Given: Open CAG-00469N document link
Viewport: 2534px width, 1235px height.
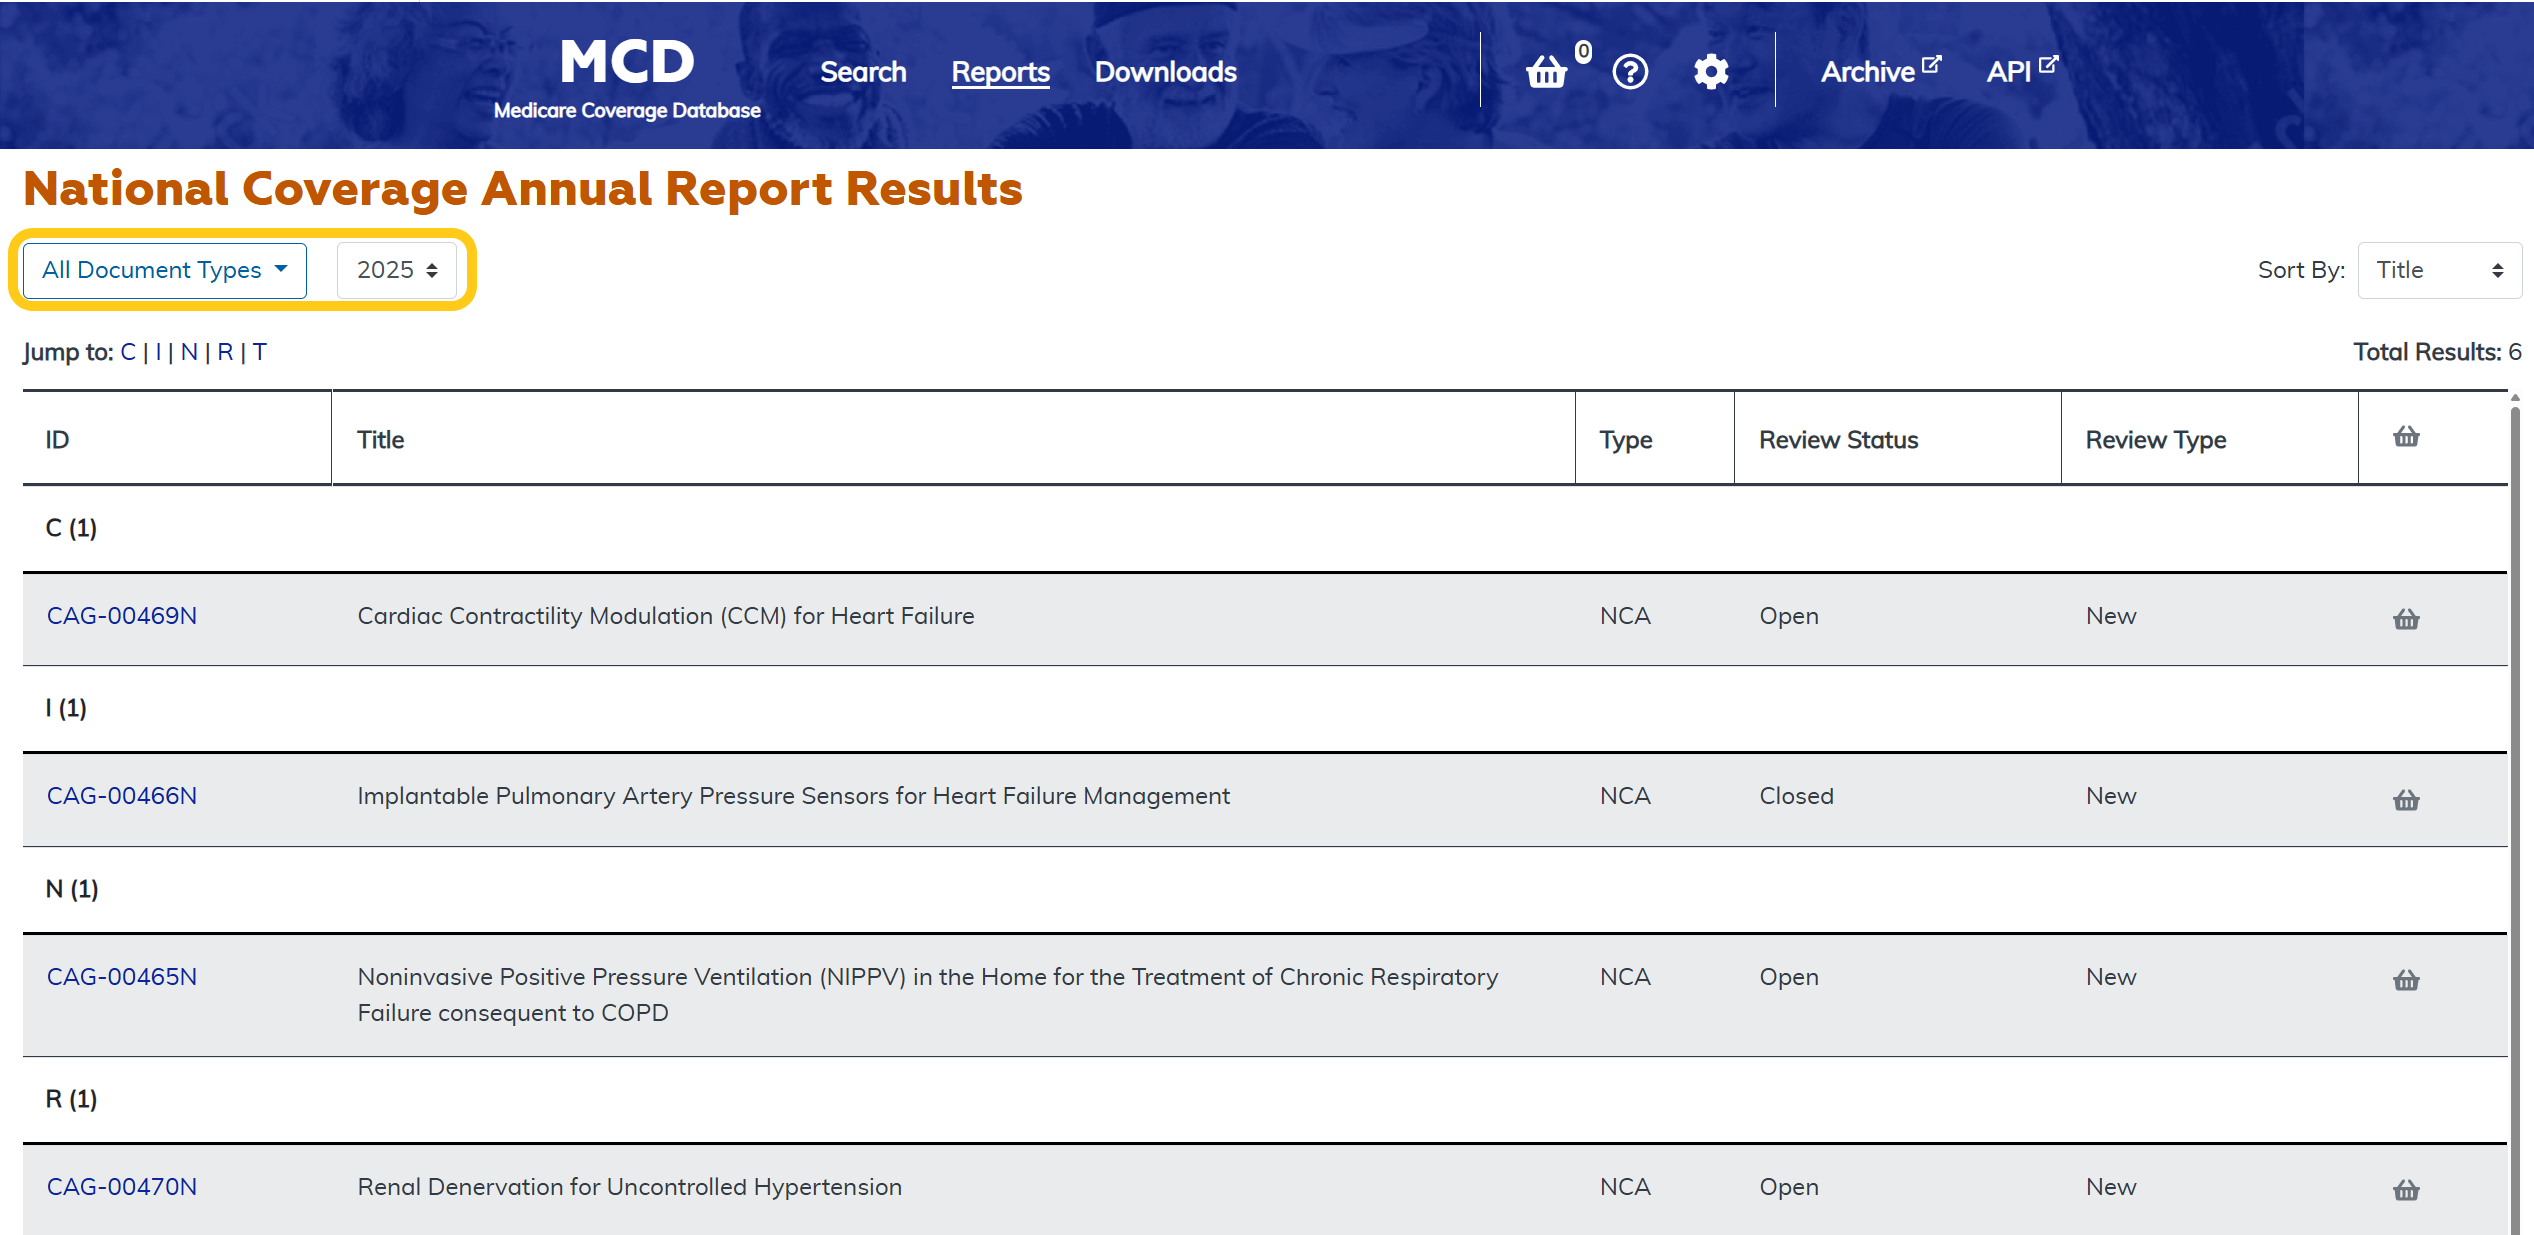Looking at the screenshot, I should click(x=122, y=616).
